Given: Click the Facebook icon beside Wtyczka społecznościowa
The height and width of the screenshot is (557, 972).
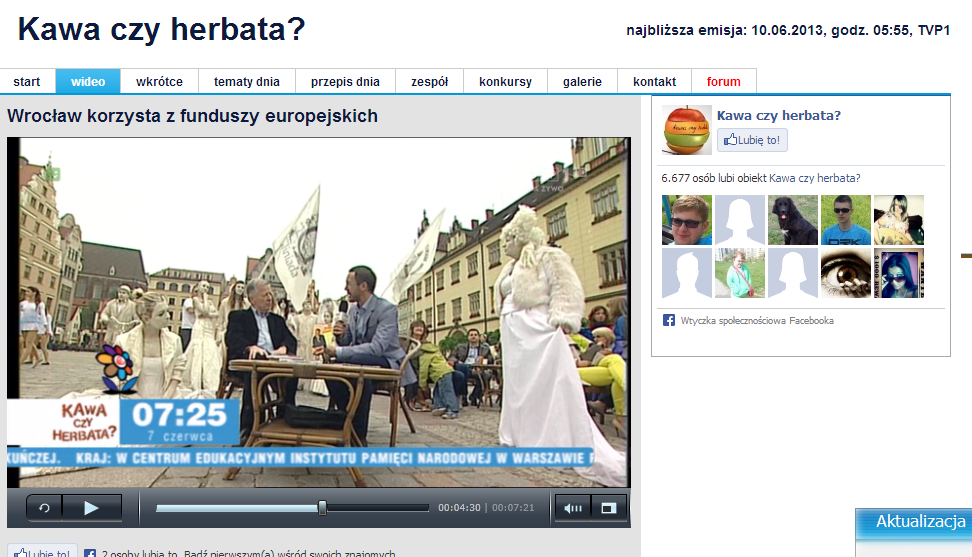Looking at the screenshot, I should 669,320.
